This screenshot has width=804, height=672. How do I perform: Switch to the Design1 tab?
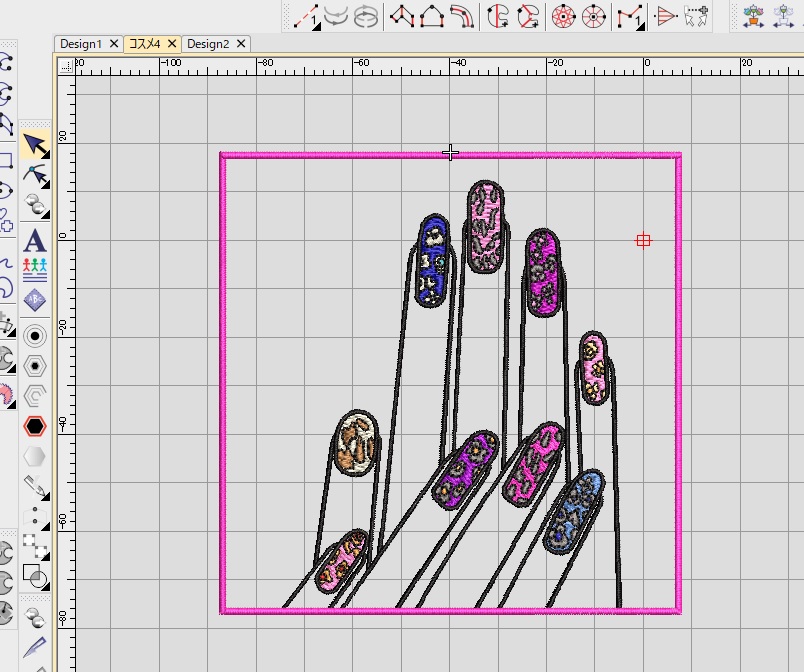[81, 44]
